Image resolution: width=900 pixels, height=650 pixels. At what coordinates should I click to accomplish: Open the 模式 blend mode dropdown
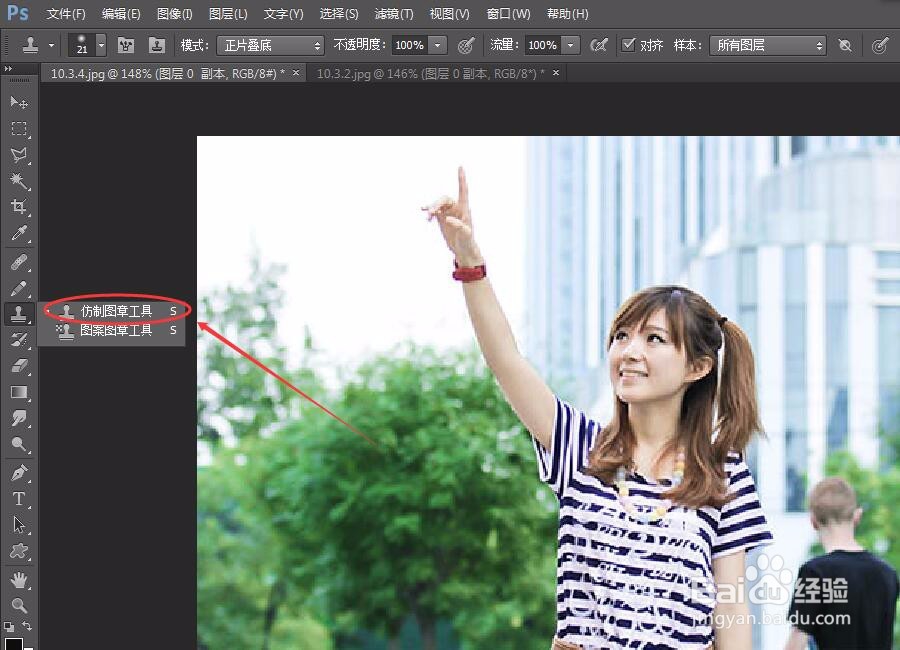click(x=270, y=45)
